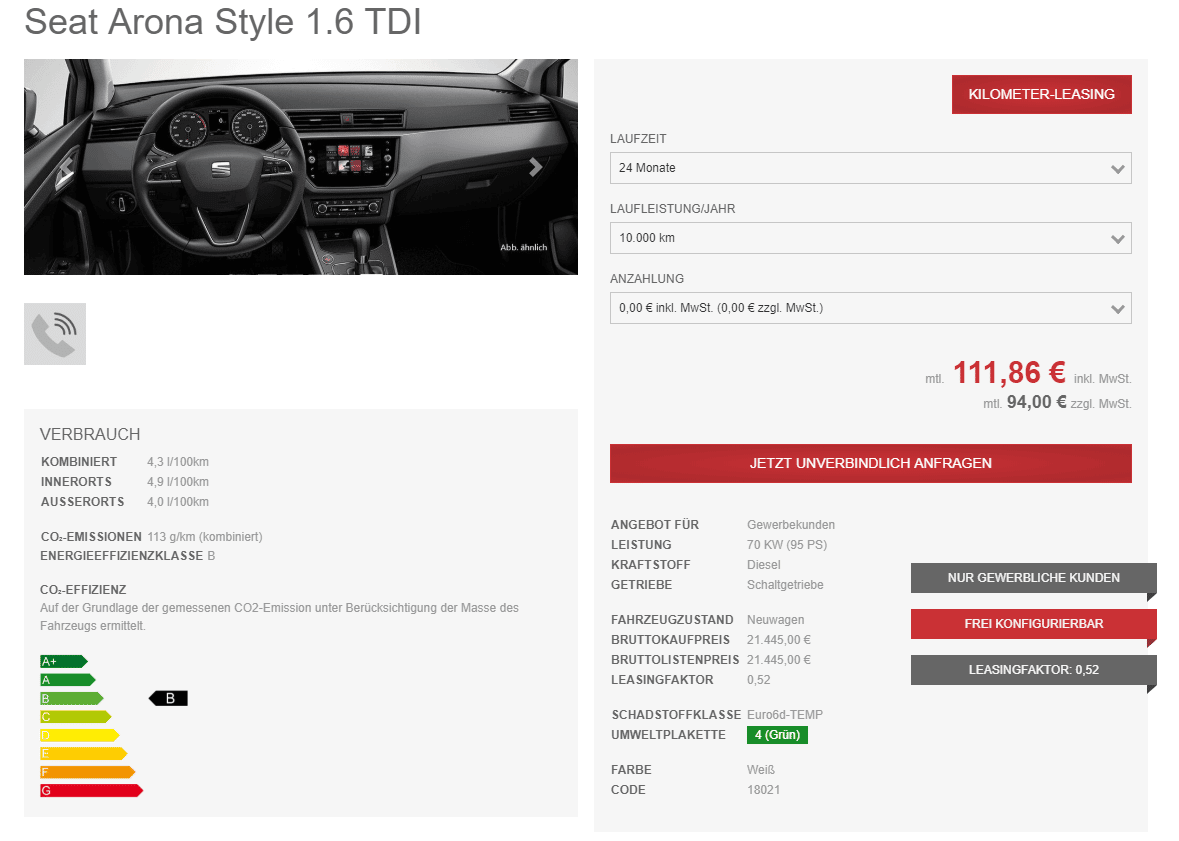Click the Ausserorts value 4,0 l/100km
This screenshot has height=841, width=1179.
178,502
